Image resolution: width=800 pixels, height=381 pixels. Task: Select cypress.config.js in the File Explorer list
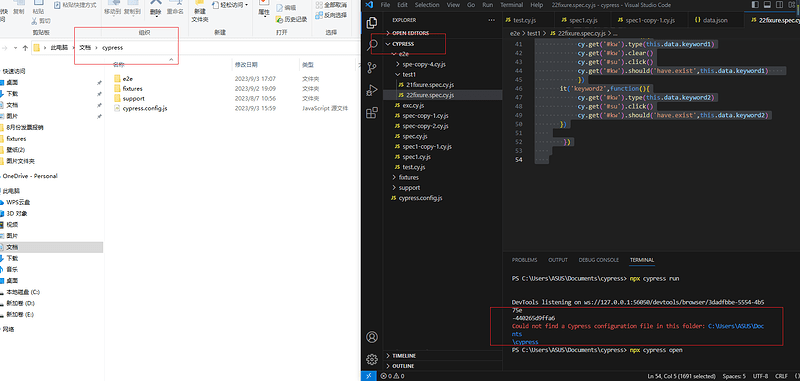click(x=145, y=108)
